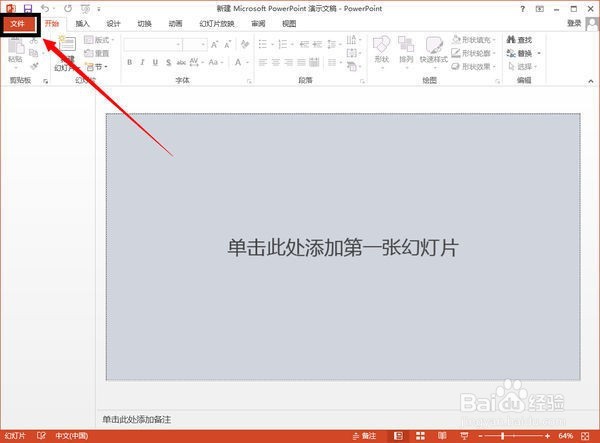Click the 新建幻灯片 New Slide icon
Image resolution: width=600 pixels, height=443 pixels.
point(67,43)
